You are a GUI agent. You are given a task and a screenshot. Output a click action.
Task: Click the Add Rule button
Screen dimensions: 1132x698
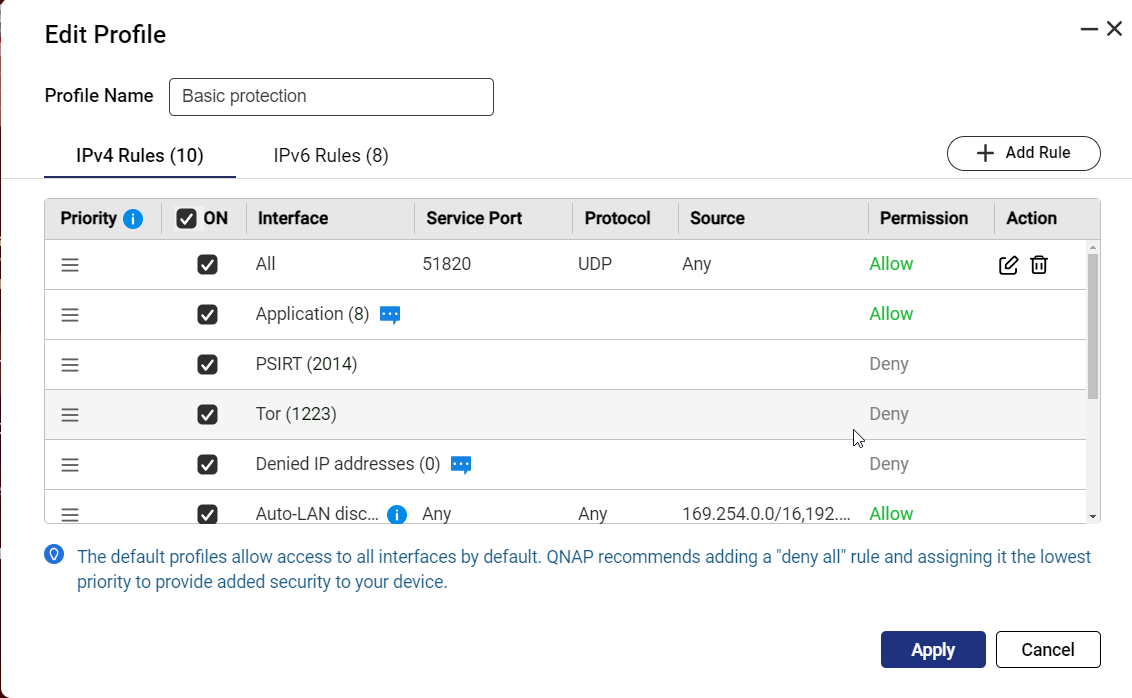(x=1023, y=153)
